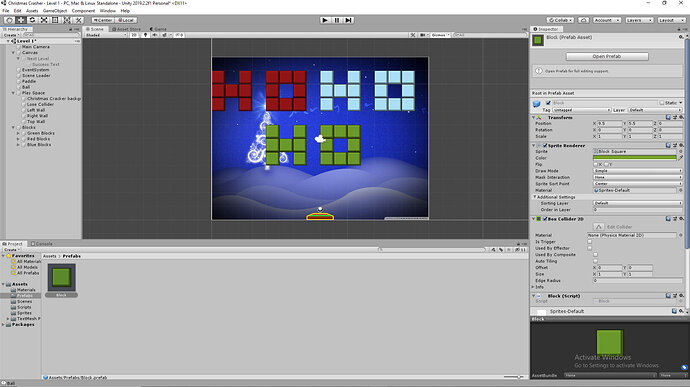Open the Layers dropdown in top toolbar

tap(639, 20)
